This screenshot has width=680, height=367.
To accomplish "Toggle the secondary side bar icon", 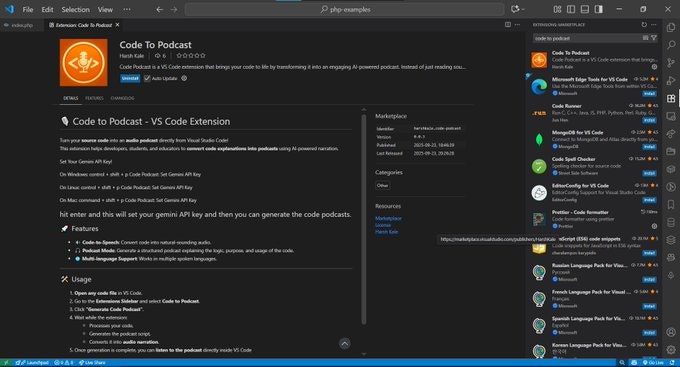I will (599, 9).
